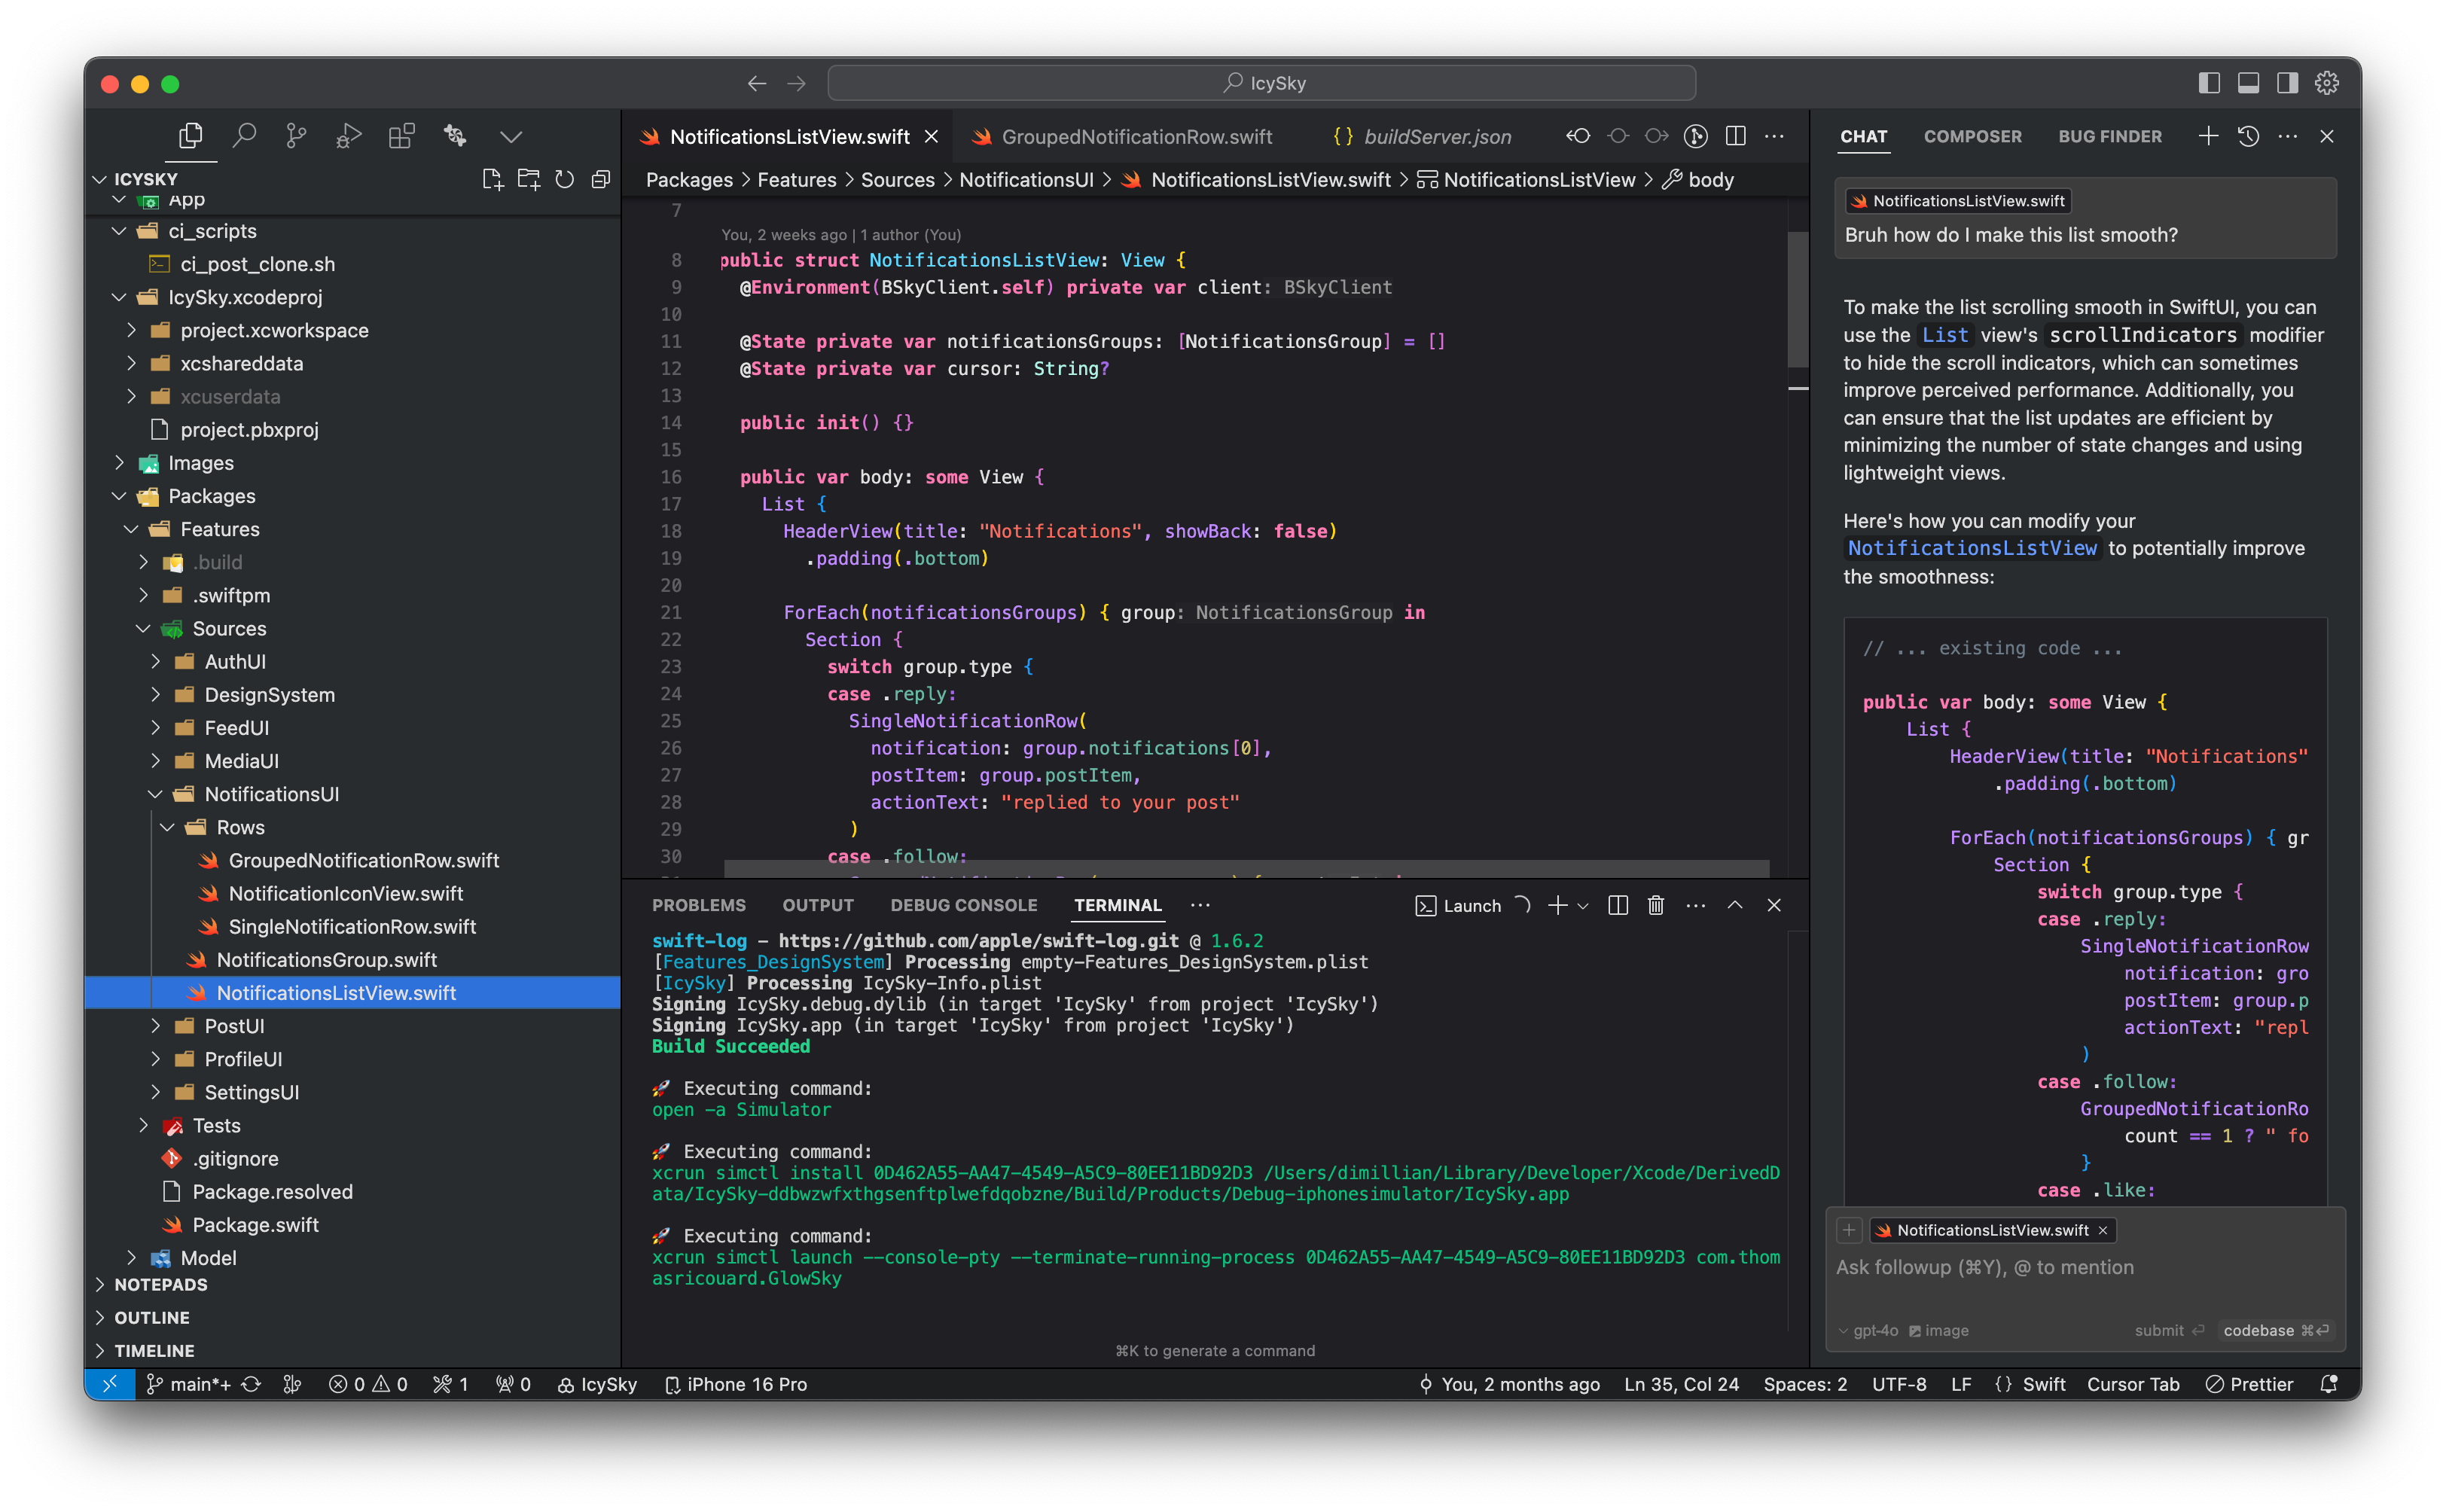Split the editor to the right
Viewport: 2446px width, 1512px height.
(x=1736, y=136)
